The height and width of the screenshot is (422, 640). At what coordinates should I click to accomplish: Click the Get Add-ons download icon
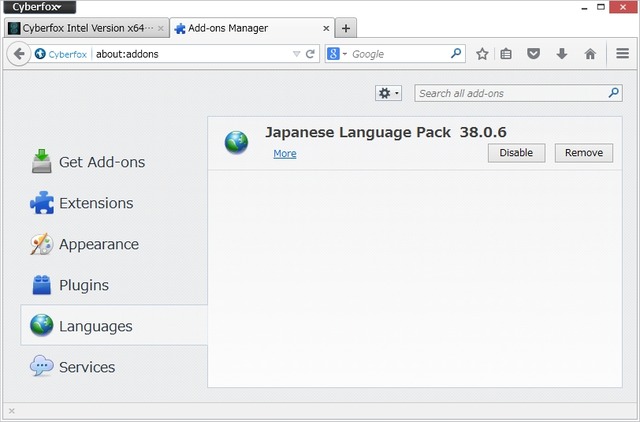coord(42,161)
